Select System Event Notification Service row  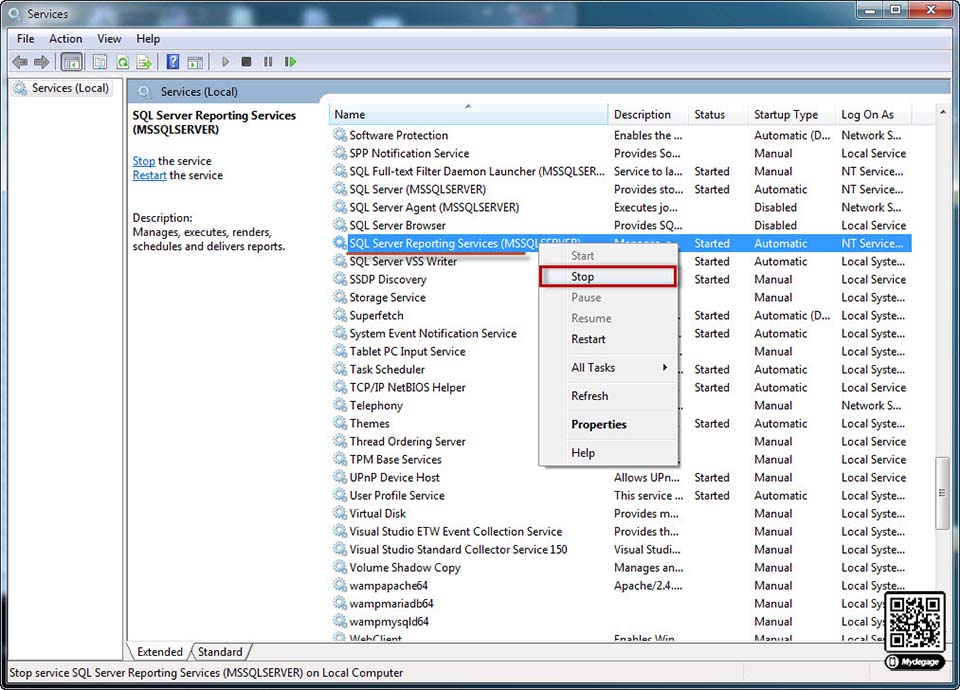pyautogui.click(x=620, y=333)
